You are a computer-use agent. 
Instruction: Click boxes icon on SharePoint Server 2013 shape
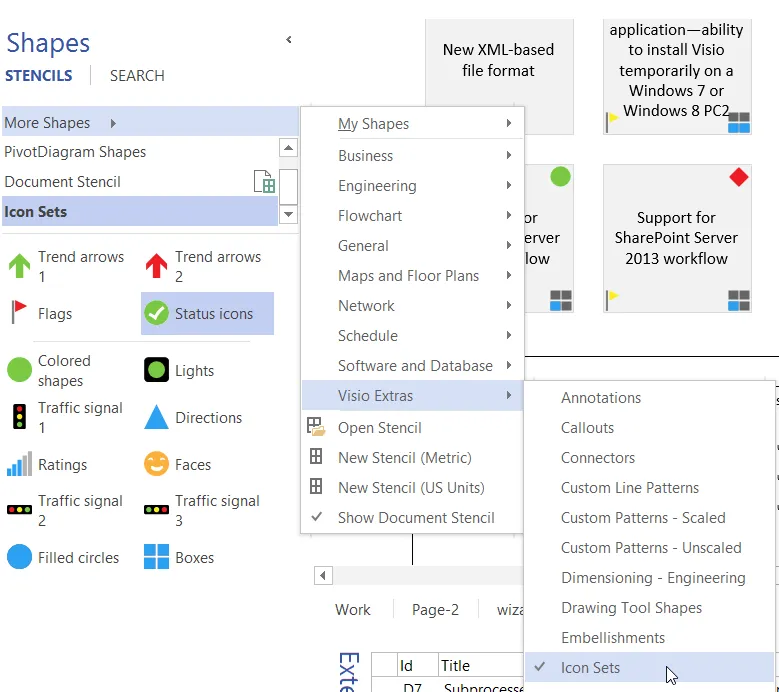click(x=739, y=301)
